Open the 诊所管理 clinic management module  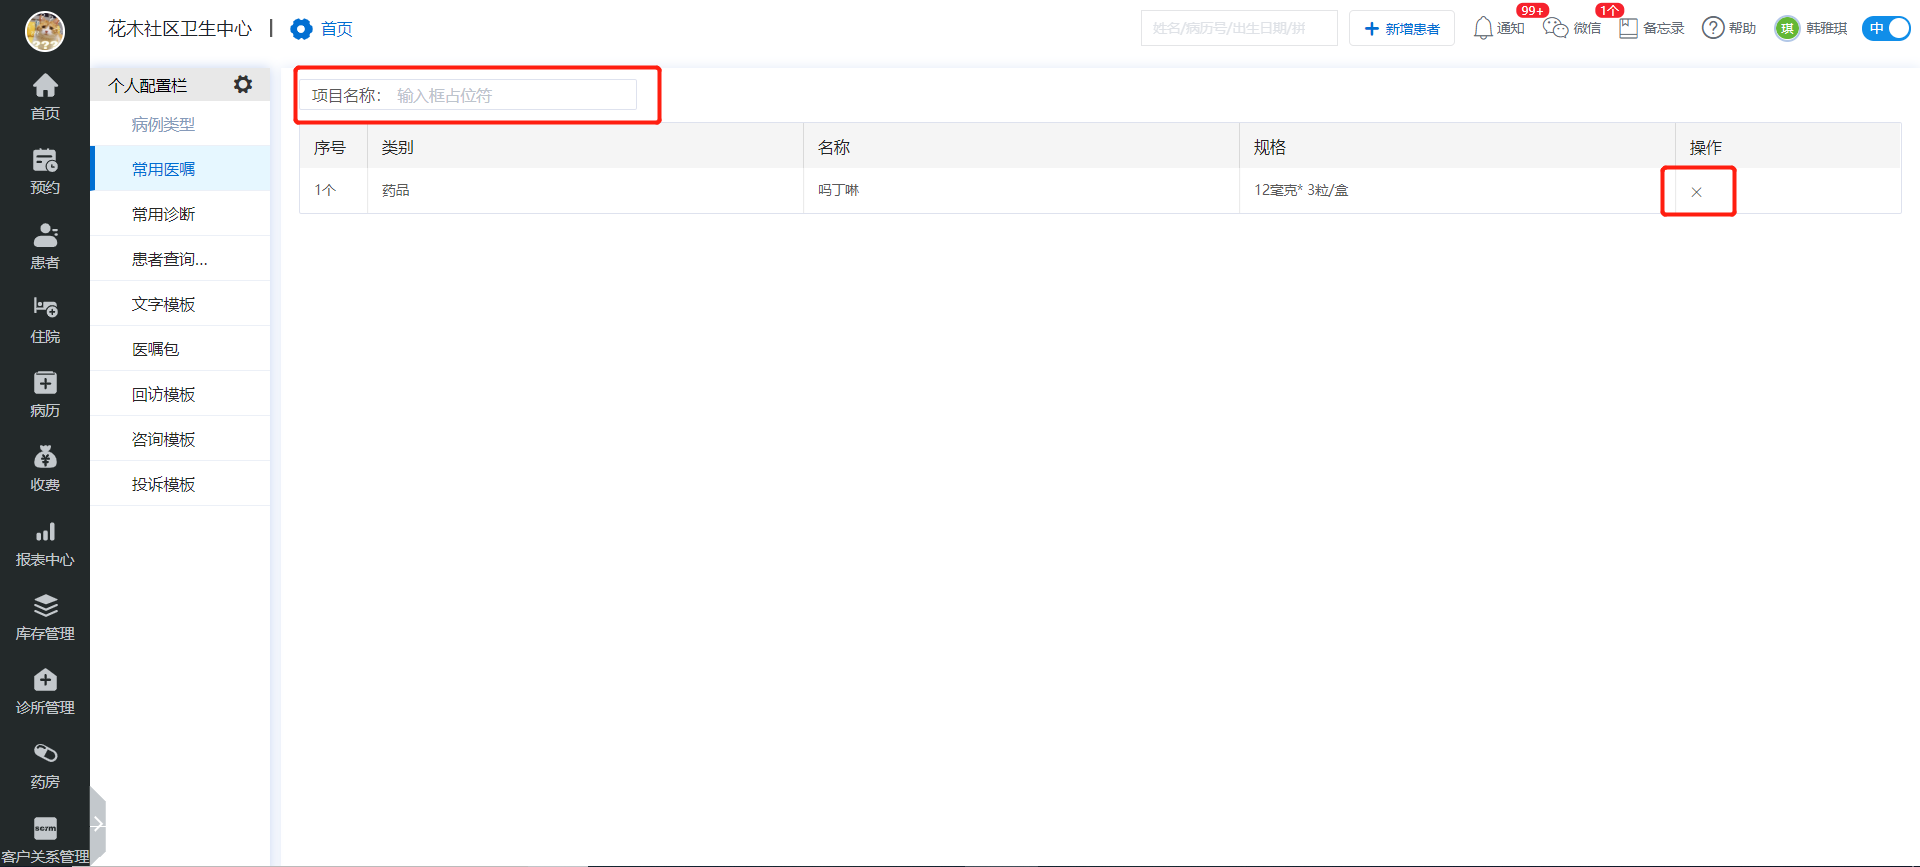pos(45,692)
